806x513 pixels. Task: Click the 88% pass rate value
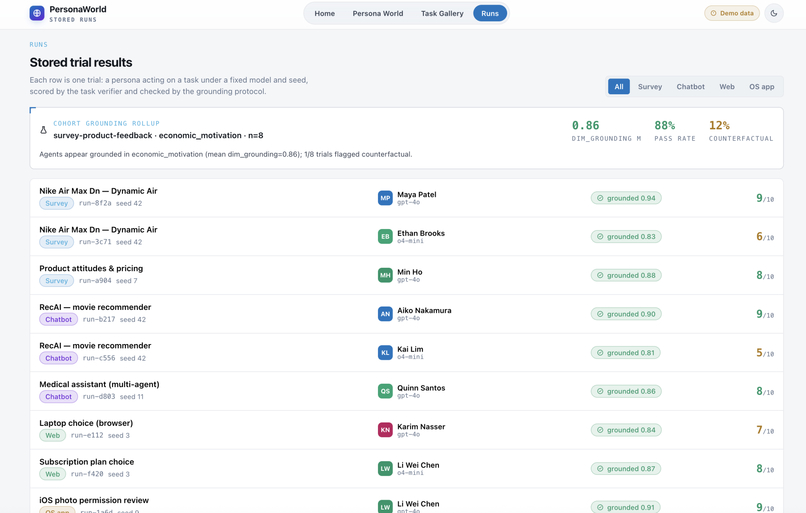click(665, 125)
